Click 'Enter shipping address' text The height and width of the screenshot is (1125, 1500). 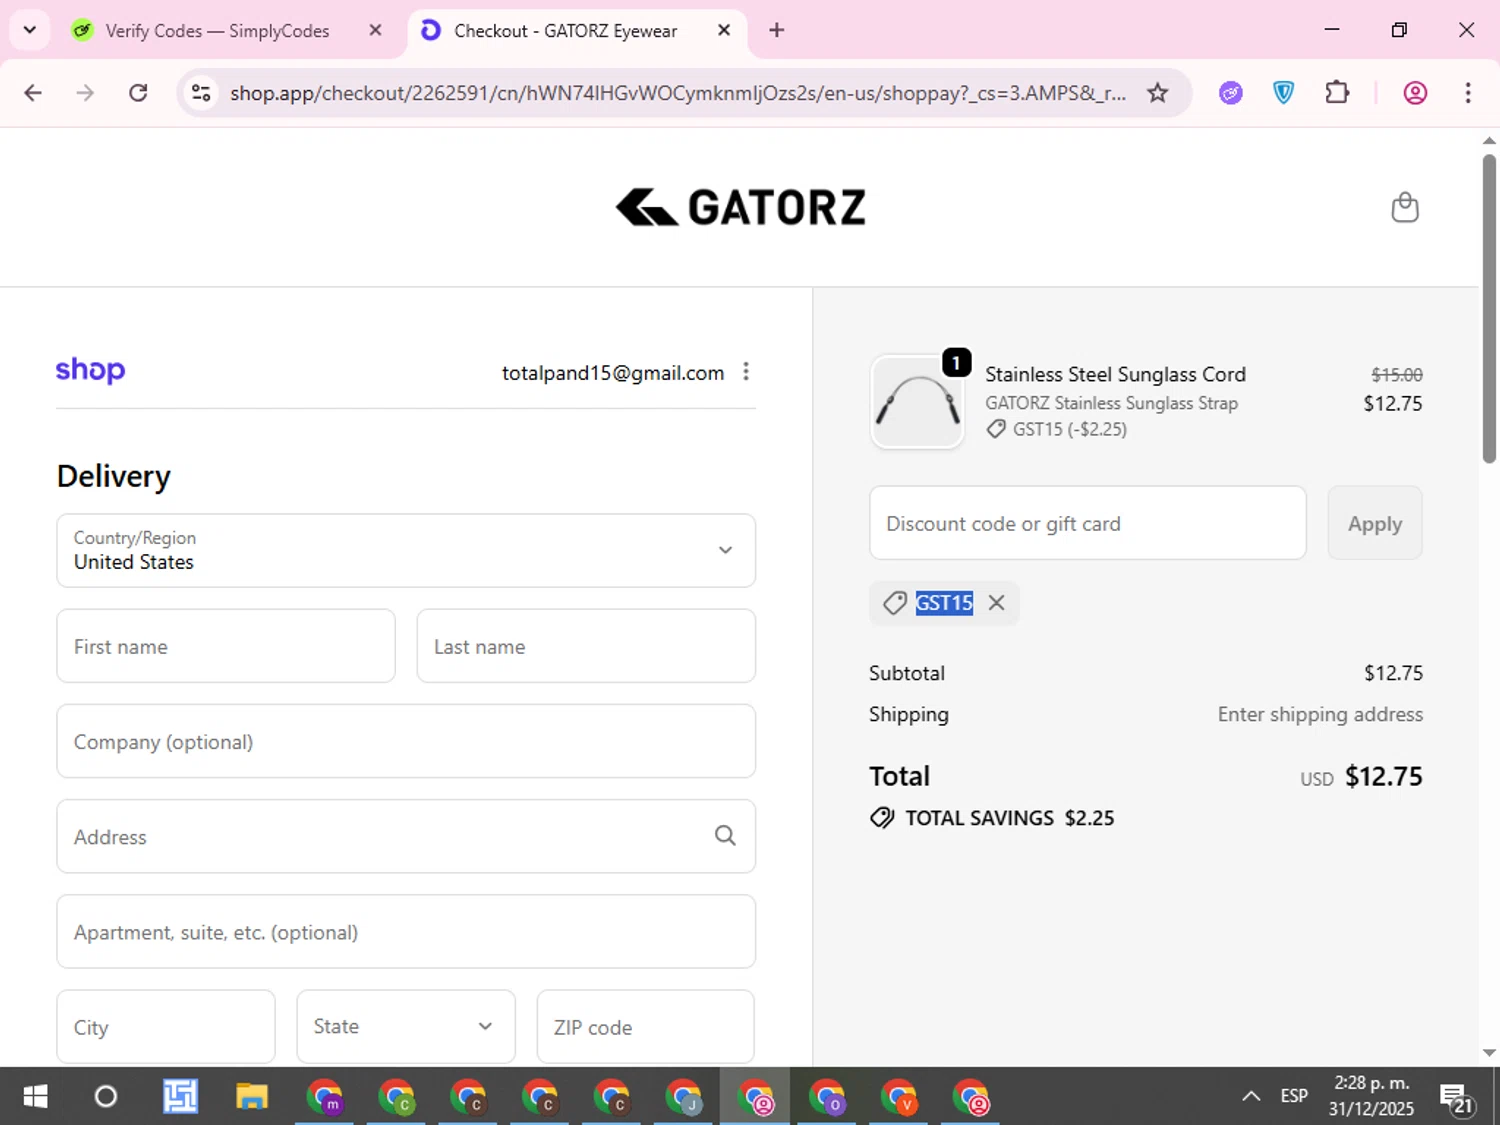(x=1320, y=714)
